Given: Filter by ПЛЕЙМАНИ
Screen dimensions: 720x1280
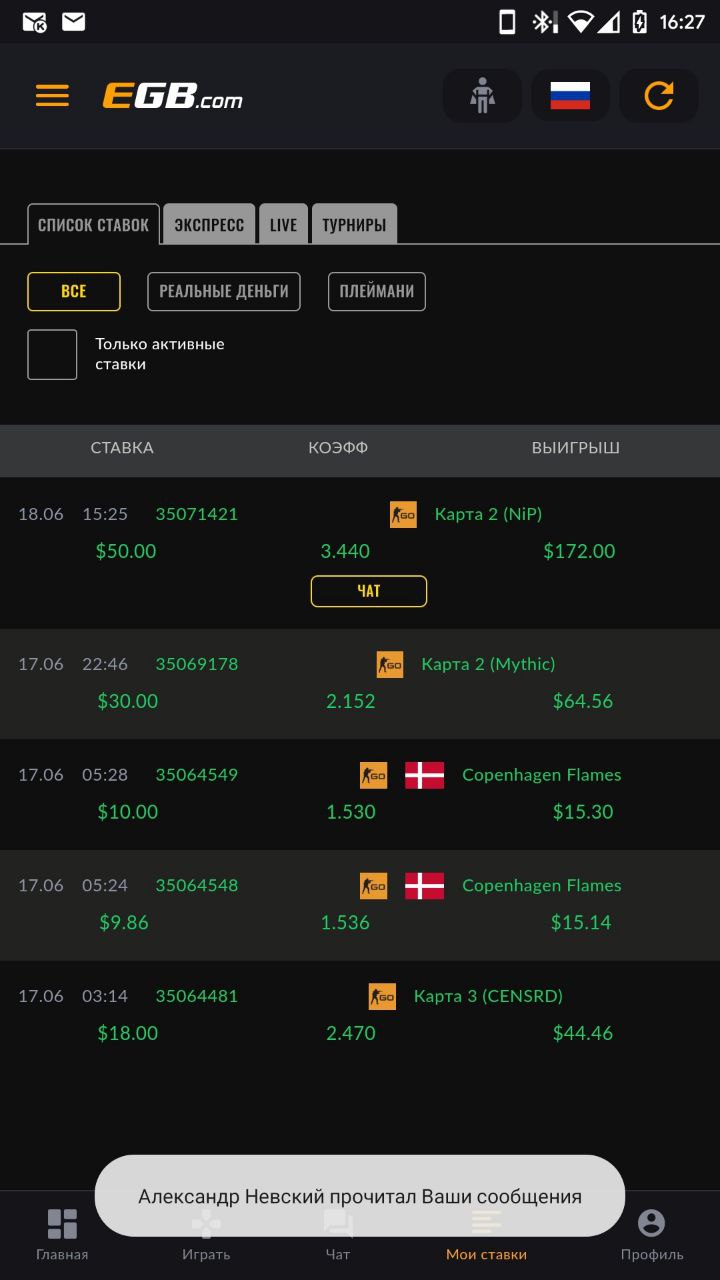Looking at the screenshot, I should pyautogui.click(x=377, y=292).
